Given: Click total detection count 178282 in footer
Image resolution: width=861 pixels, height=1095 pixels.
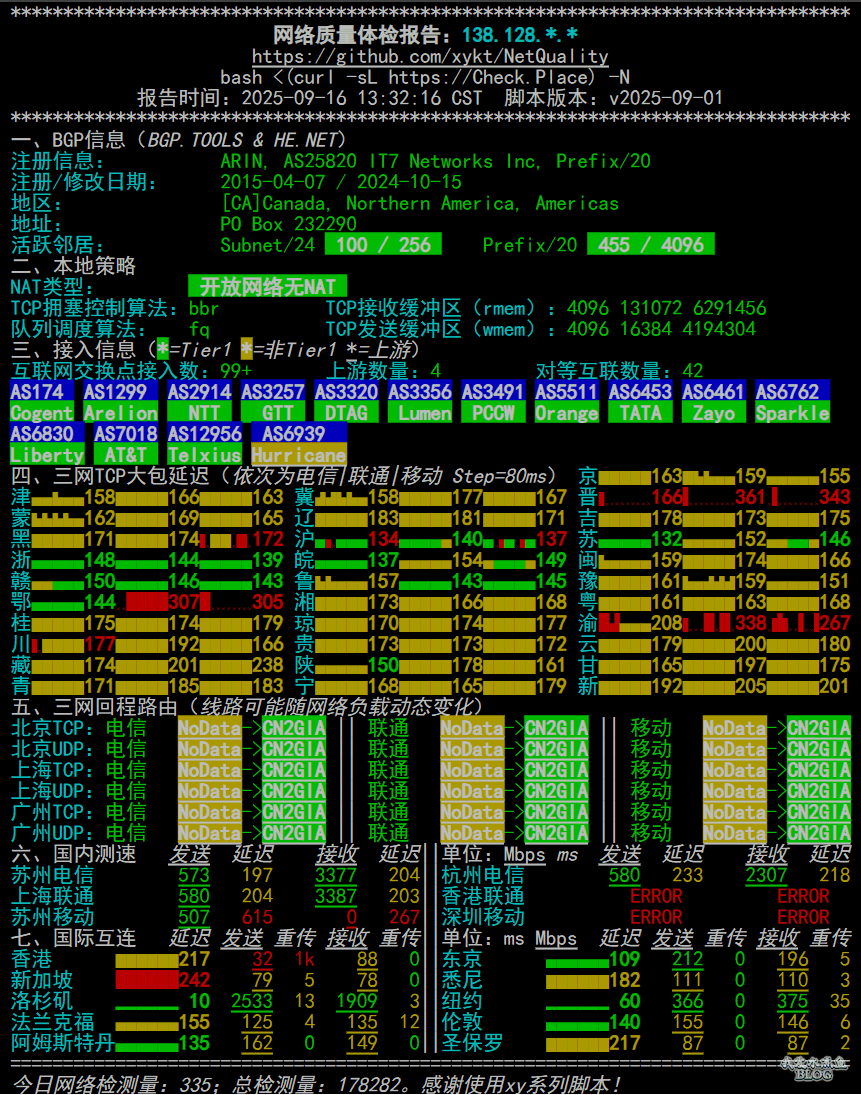Looking at the screenshot, I should coord(371,1085).
